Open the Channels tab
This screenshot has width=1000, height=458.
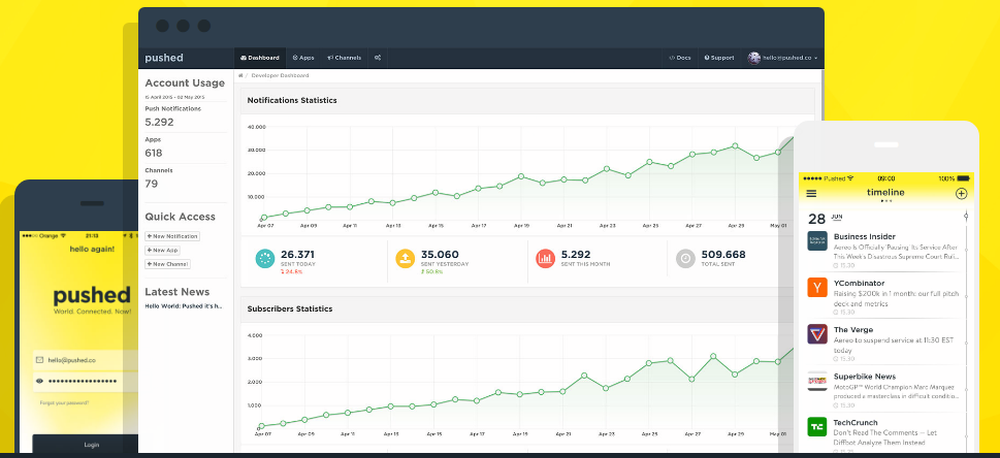click(344, 58)
